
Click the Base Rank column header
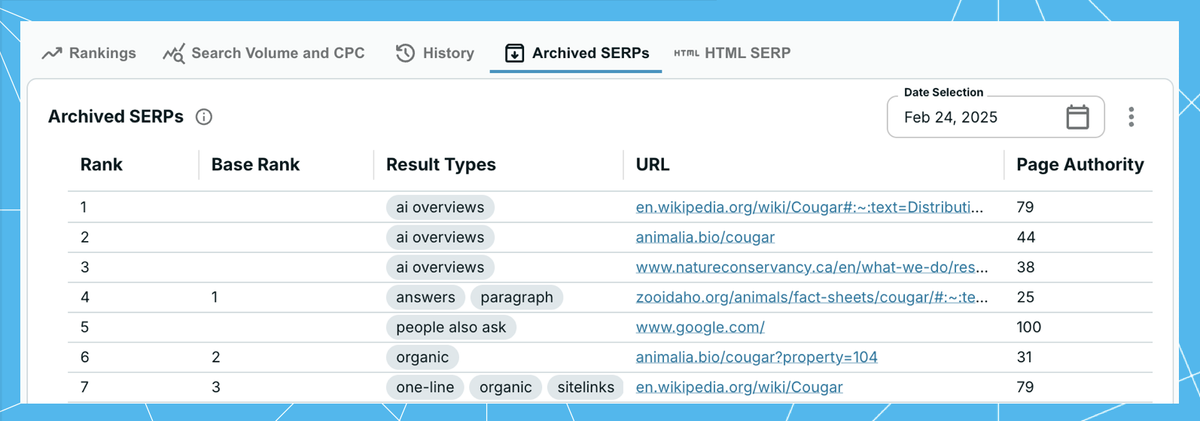tap(255, 165)
